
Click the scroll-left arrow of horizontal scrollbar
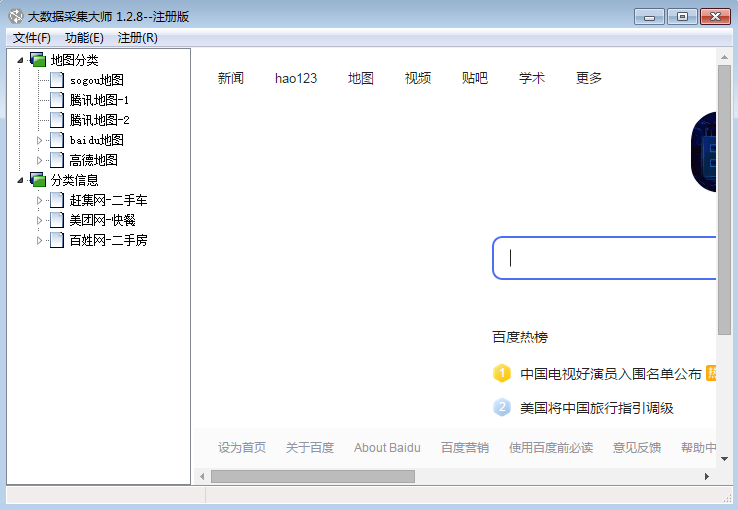(x=202, y=477)
